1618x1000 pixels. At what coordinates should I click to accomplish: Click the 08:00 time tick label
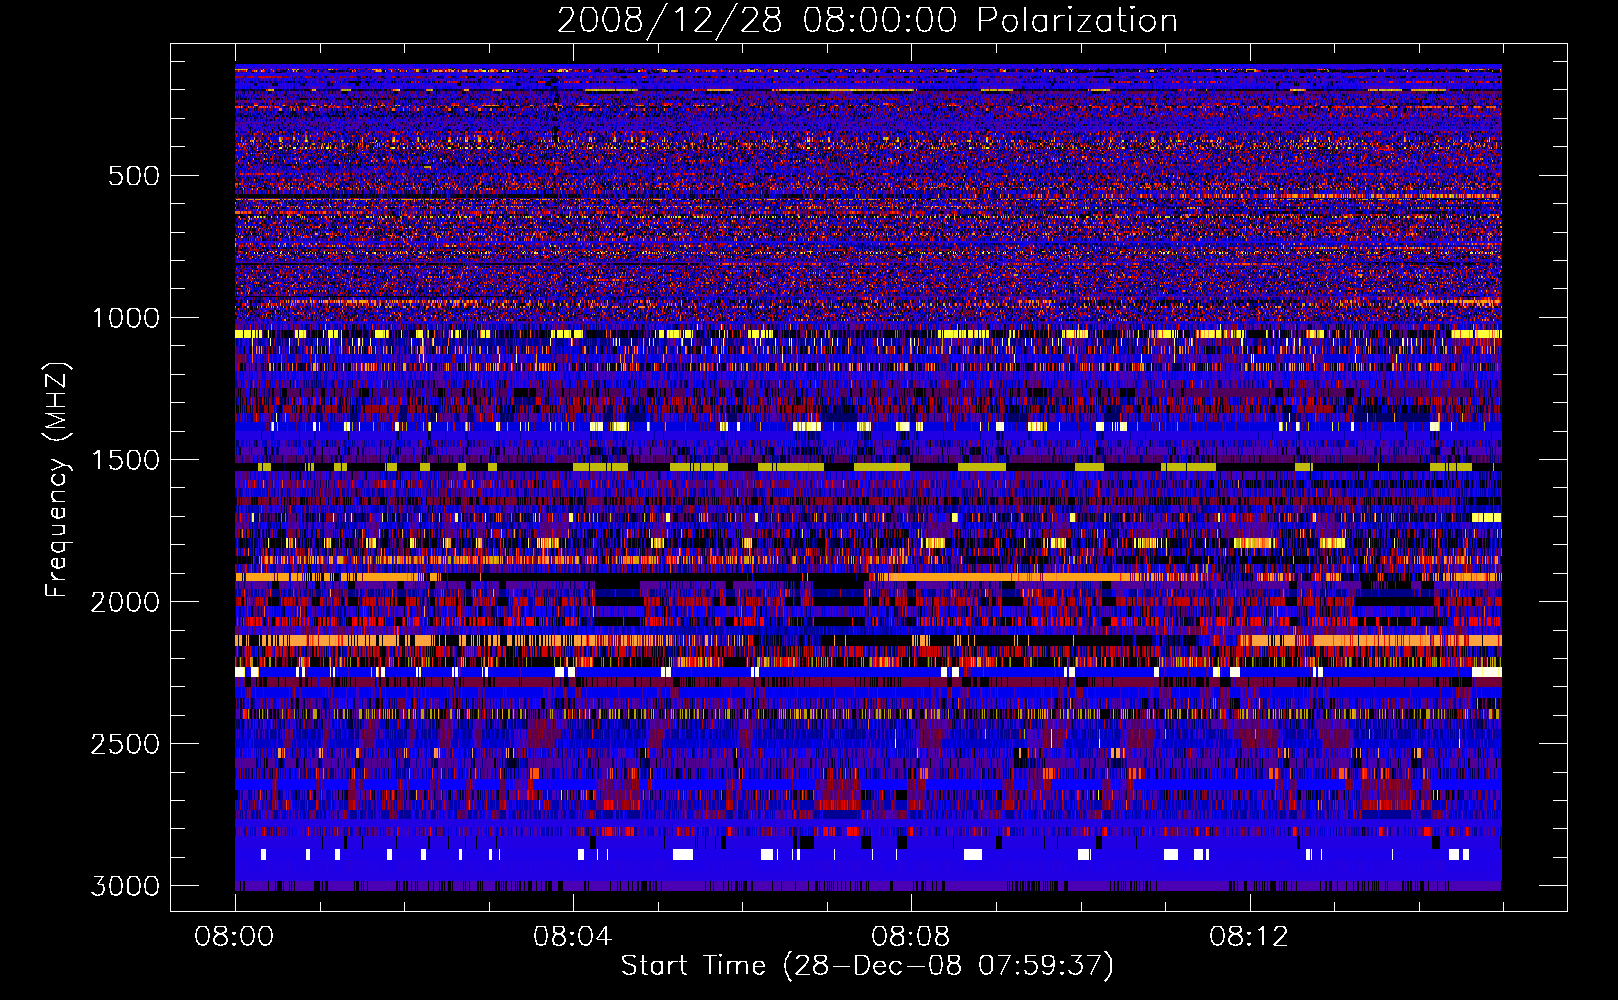235,937
